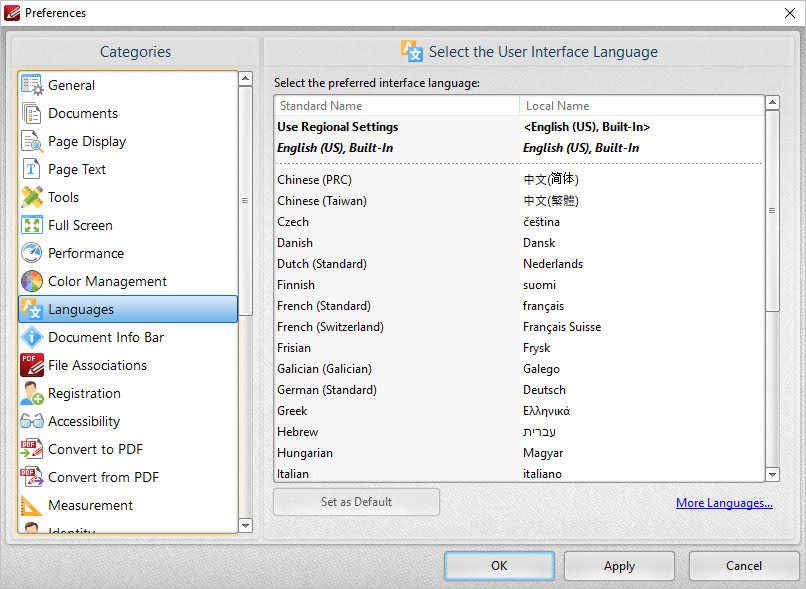Image resolution: width=806 pixels, height=589 pixels.
Task: Open Document Info Bar preferences
Action: [104, 337]
